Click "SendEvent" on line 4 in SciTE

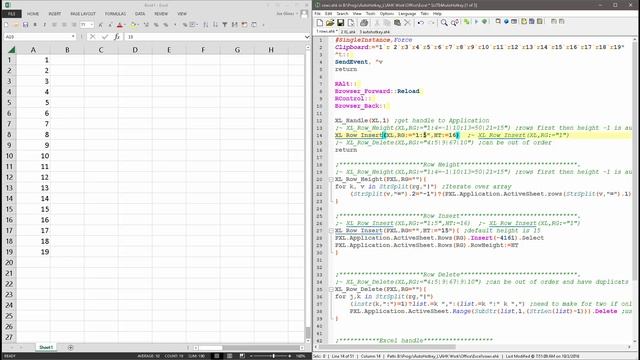351,62
